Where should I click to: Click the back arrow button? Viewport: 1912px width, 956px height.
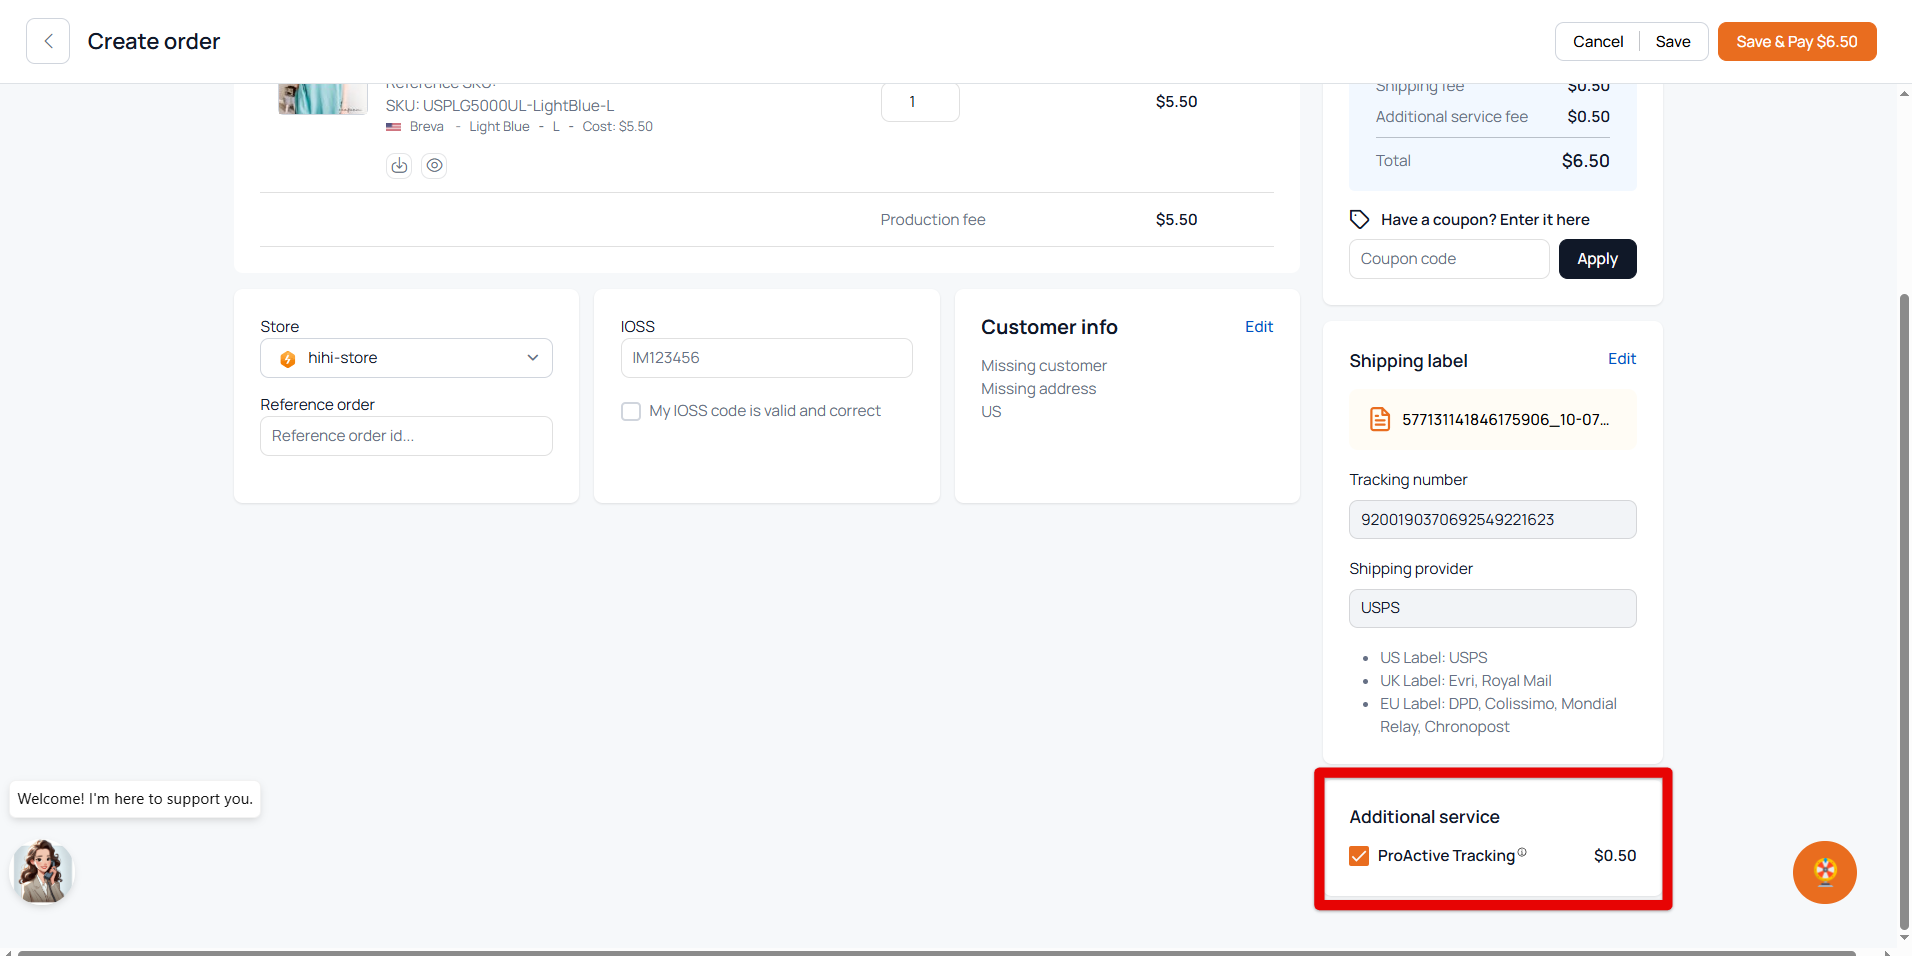click(48, 41)
